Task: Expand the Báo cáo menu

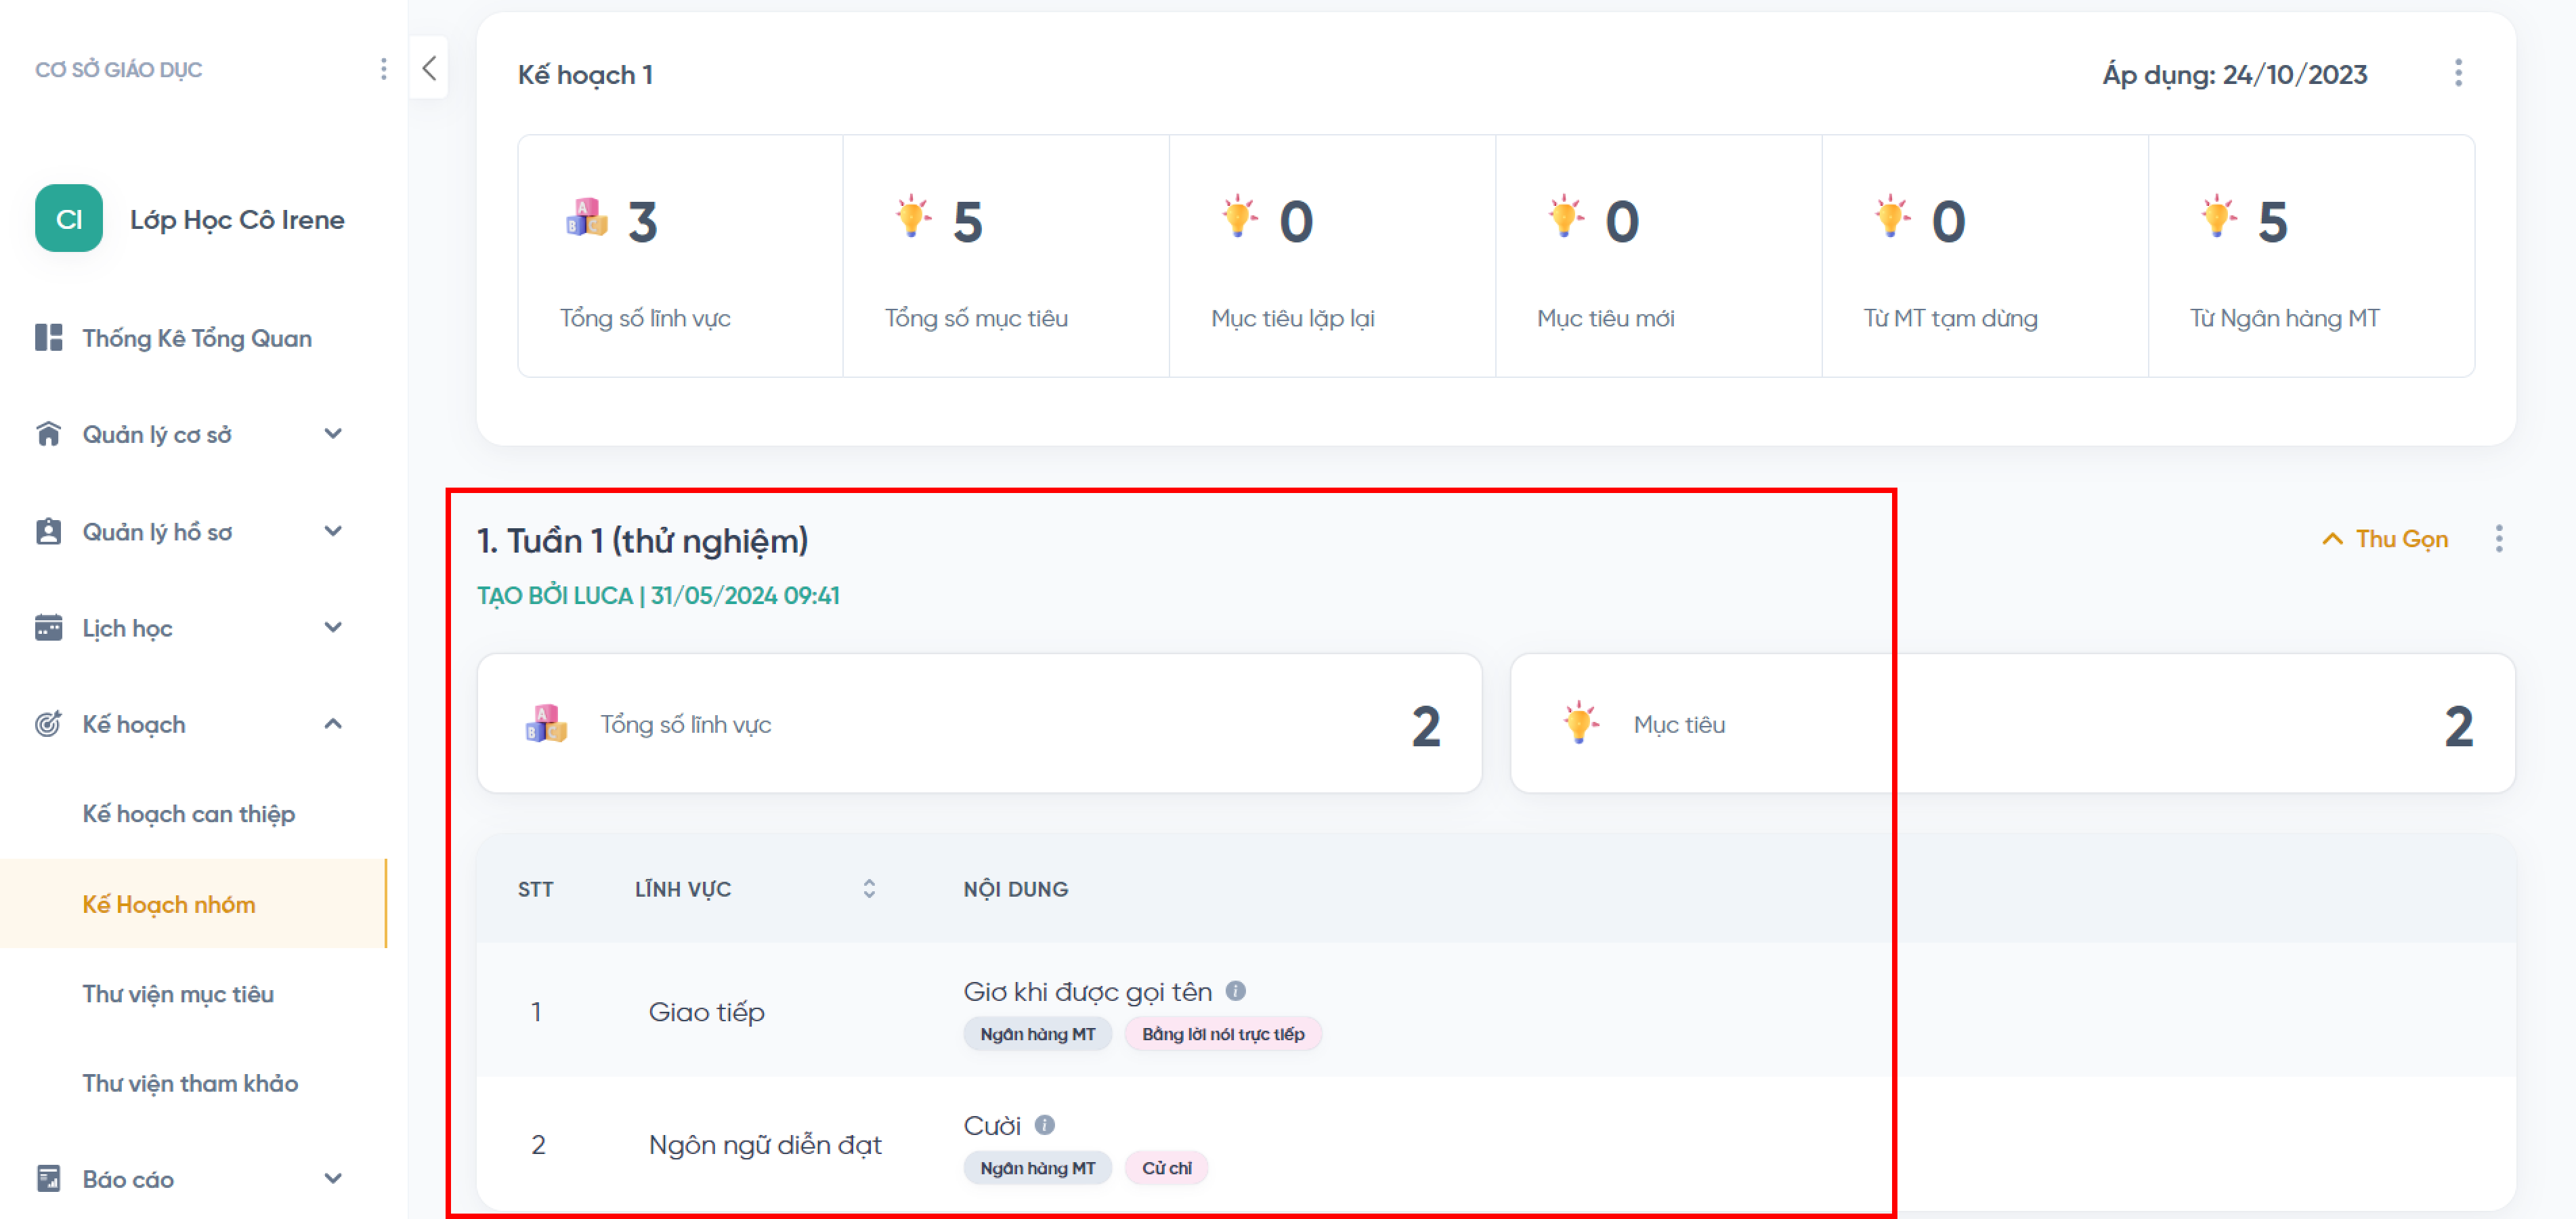Action: pos(333,1178)
